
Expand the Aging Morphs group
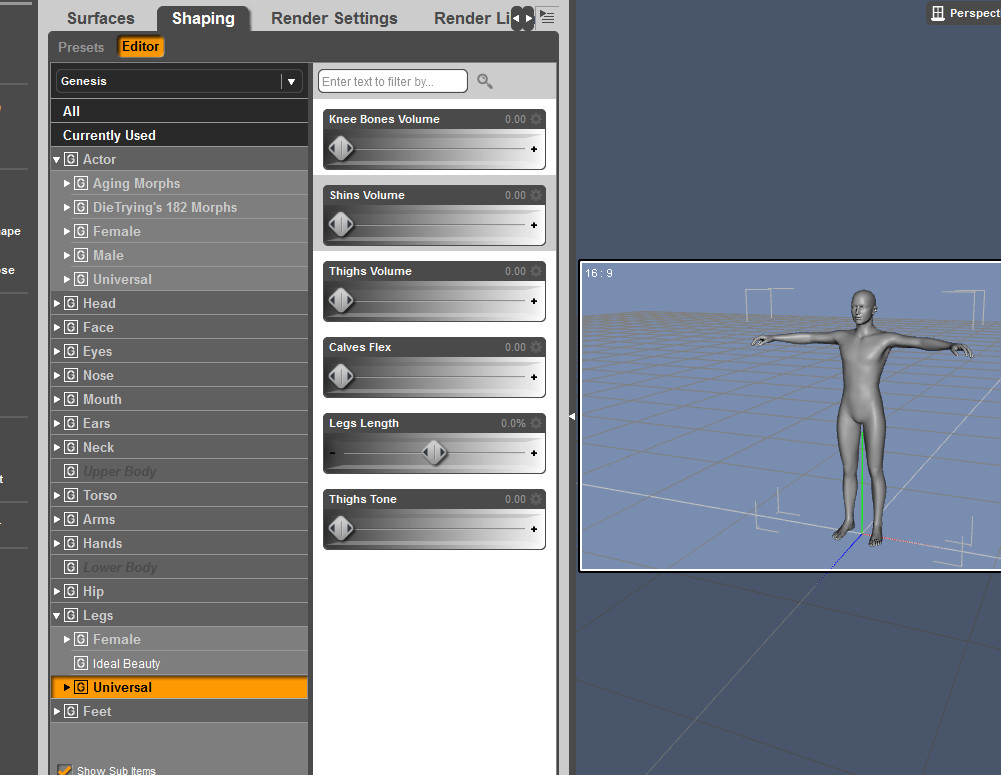click(66, 183)
